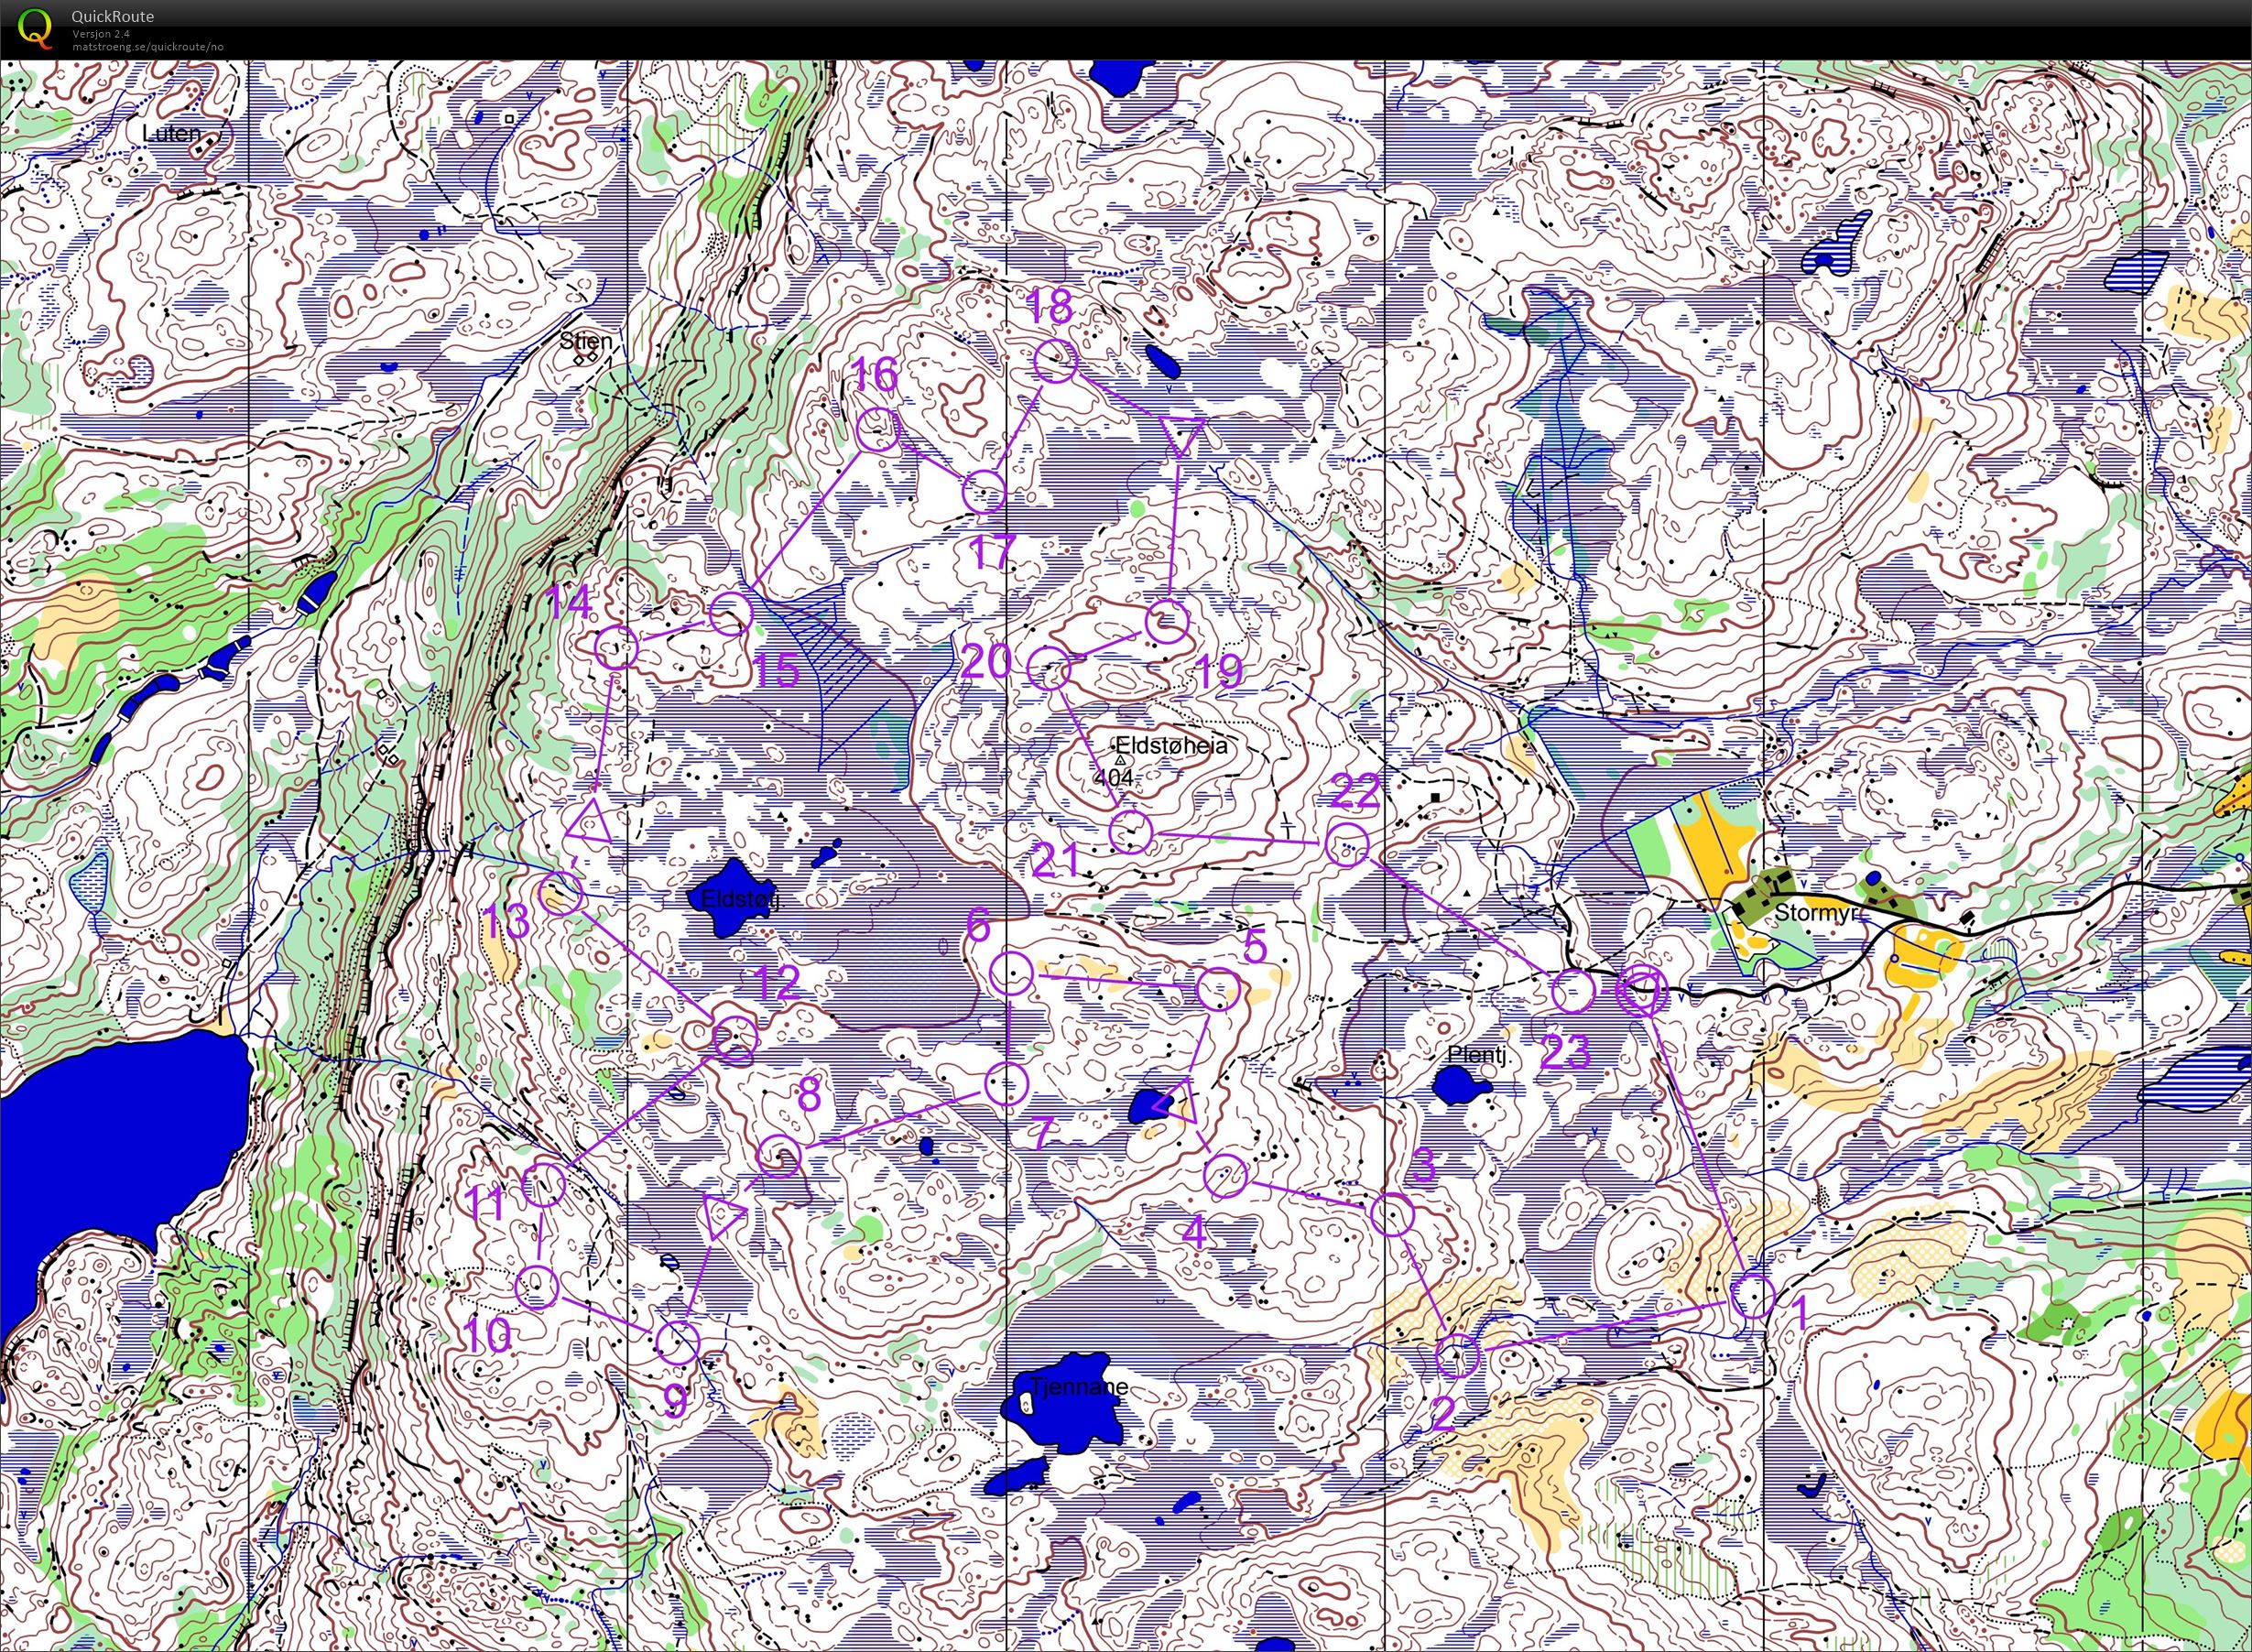Click the Stien place name

[x=585, y=341]
